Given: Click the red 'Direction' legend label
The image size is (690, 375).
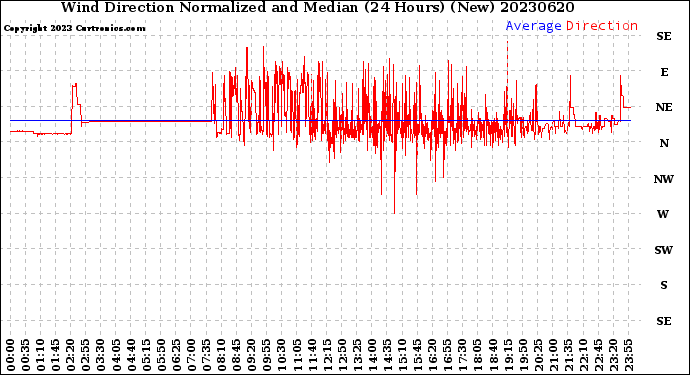Looking at the screenshot, I should click(x=602, y=26).
